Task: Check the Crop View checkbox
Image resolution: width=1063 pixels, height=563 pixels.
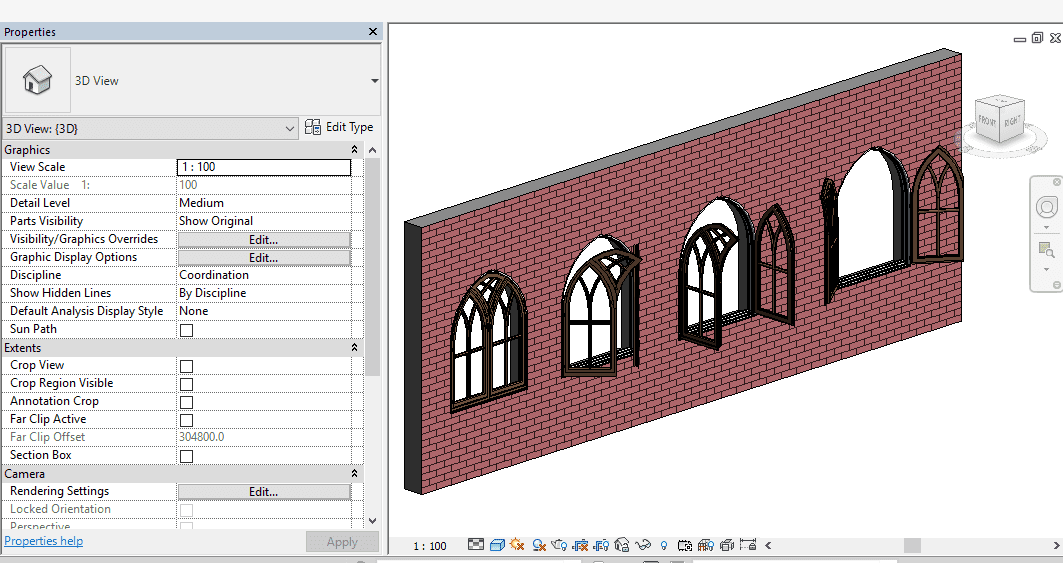Action: pos(186,366)
